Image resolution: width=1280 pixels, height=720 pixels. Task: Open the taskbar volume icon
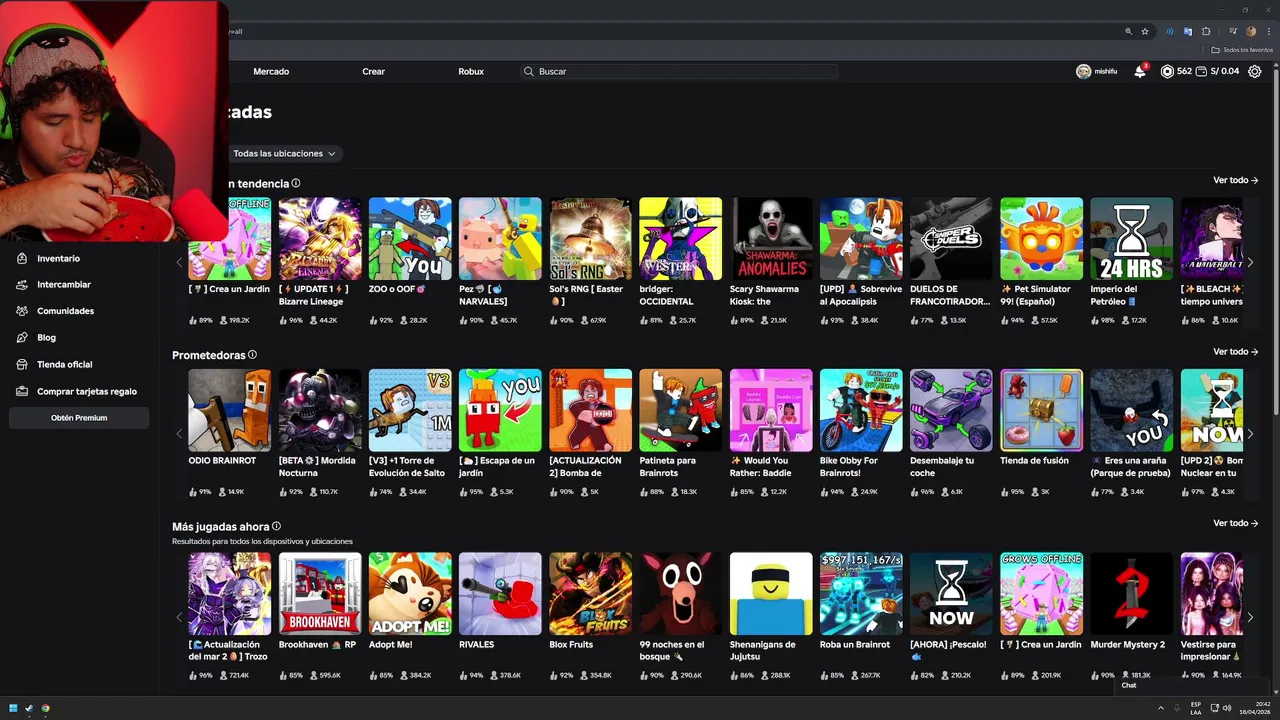pos(1228,708)
